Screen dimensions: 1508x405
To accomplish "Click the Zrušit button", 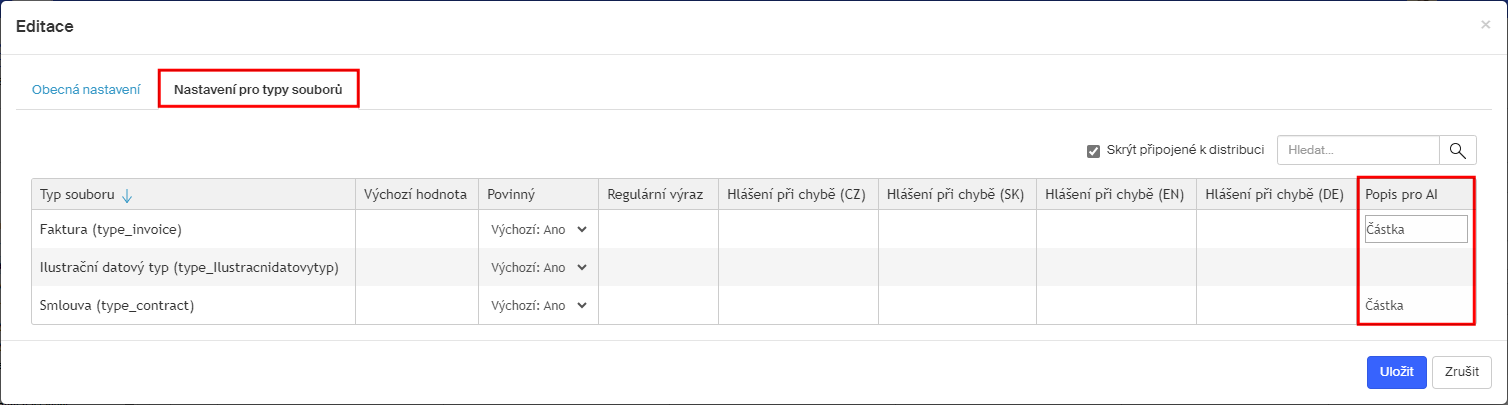I will (x=1462, y=371).
